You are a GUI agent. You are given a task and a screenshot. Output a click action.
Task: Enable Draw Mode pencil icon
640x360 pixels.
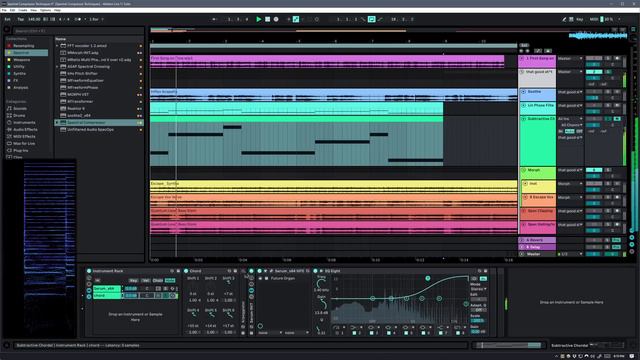[x=564, y=19]
